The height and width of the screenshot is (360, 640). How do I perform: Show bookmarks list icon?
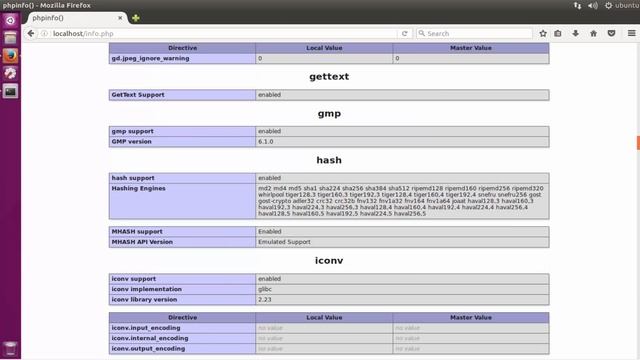pos(558,33)
